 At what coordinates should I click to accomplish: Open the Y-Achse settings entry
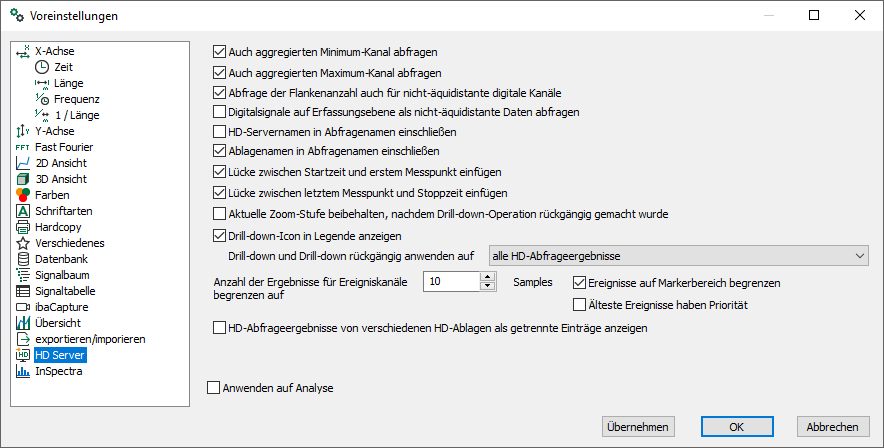coord(55,131)
